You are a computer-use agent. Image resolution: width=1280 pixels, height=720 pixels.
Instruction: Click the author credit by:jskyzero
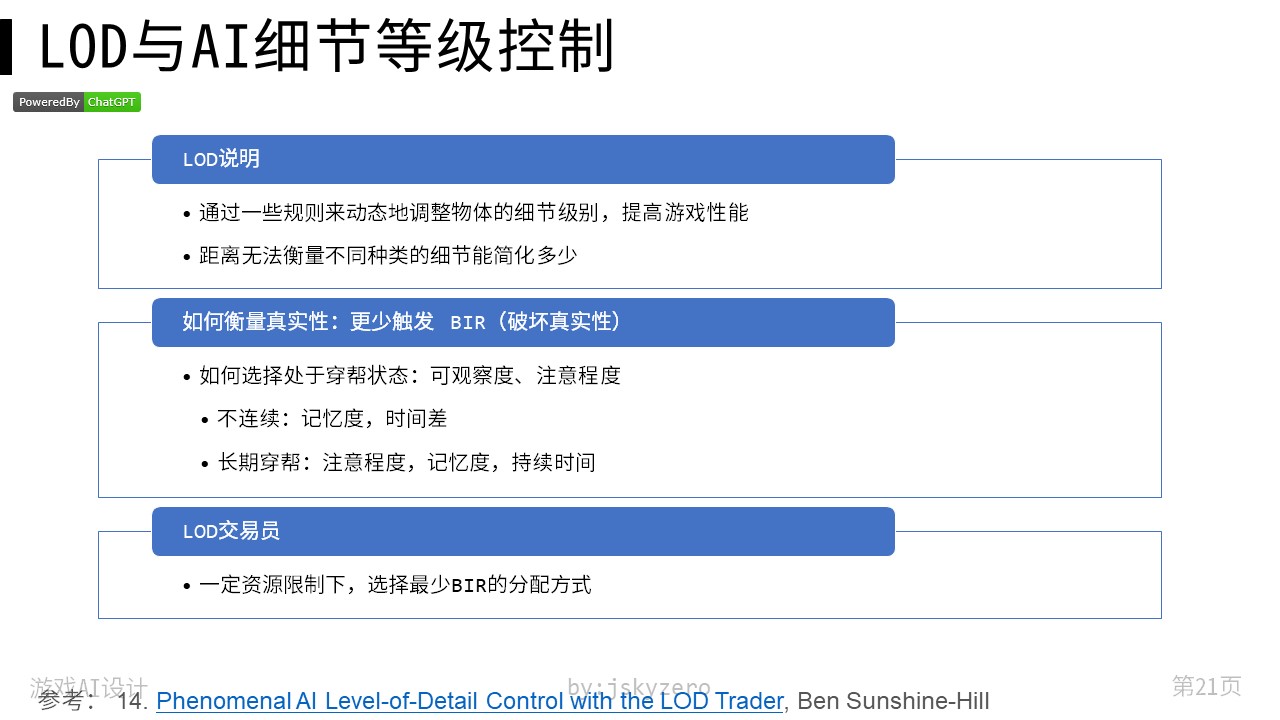[x=638, y=686]
